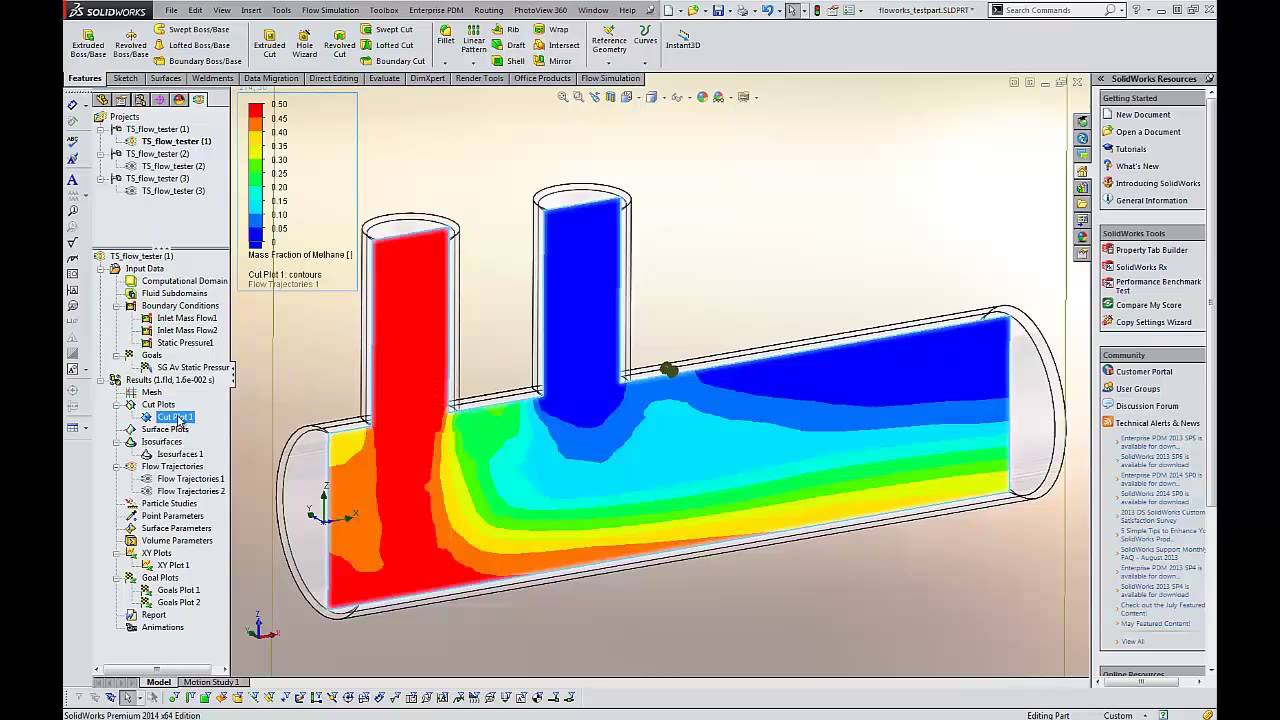Open the FeatureManager design tree tab icon
Viewport: 1280px width, 720px height.
click(x=103, y=100)
